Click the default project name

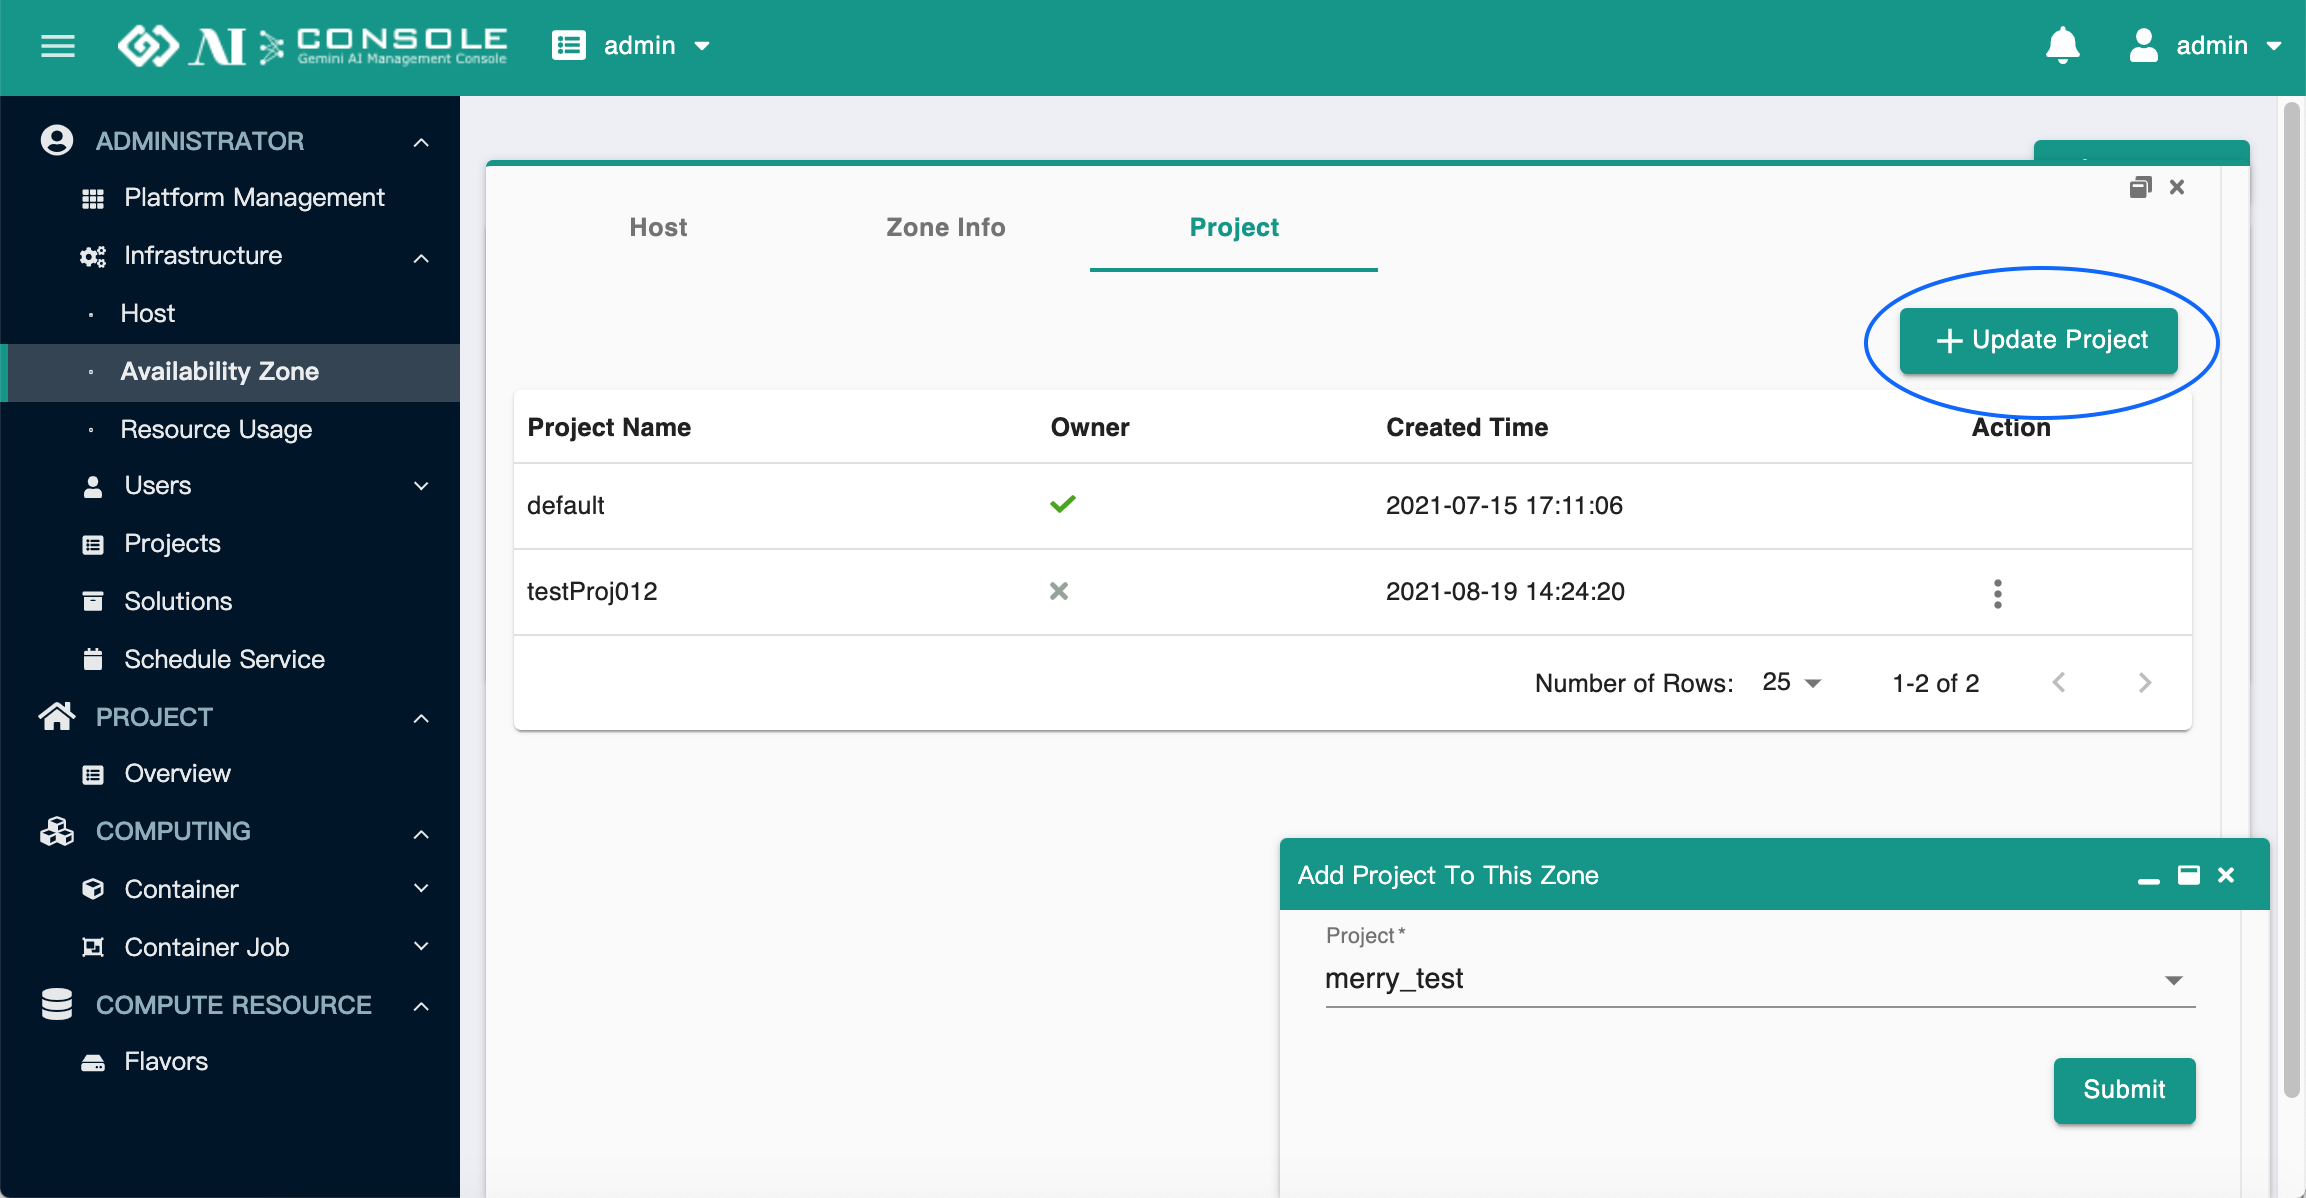click(x=566, y=506)
